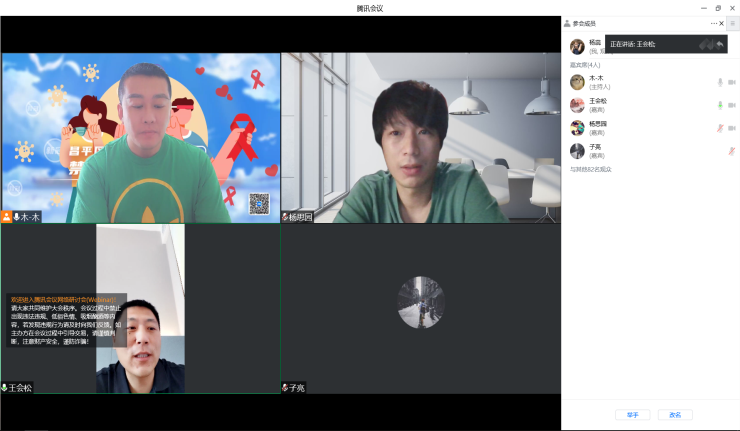Image resolution: width=740 pixels, height=431 pixels.
Task: Toggle the sidebar panel list icon
Action: coord(732,23)
